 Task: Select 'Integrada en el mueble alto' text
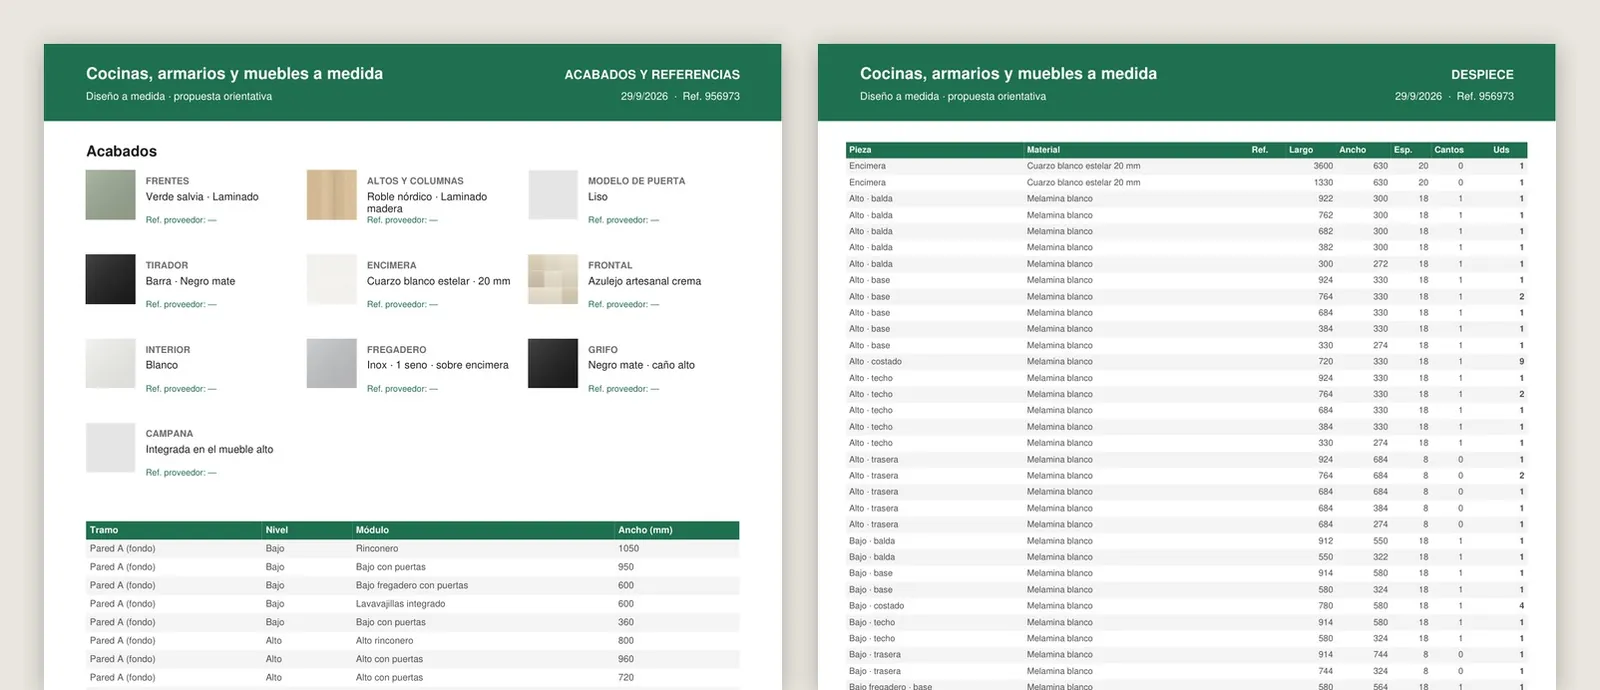209,449
